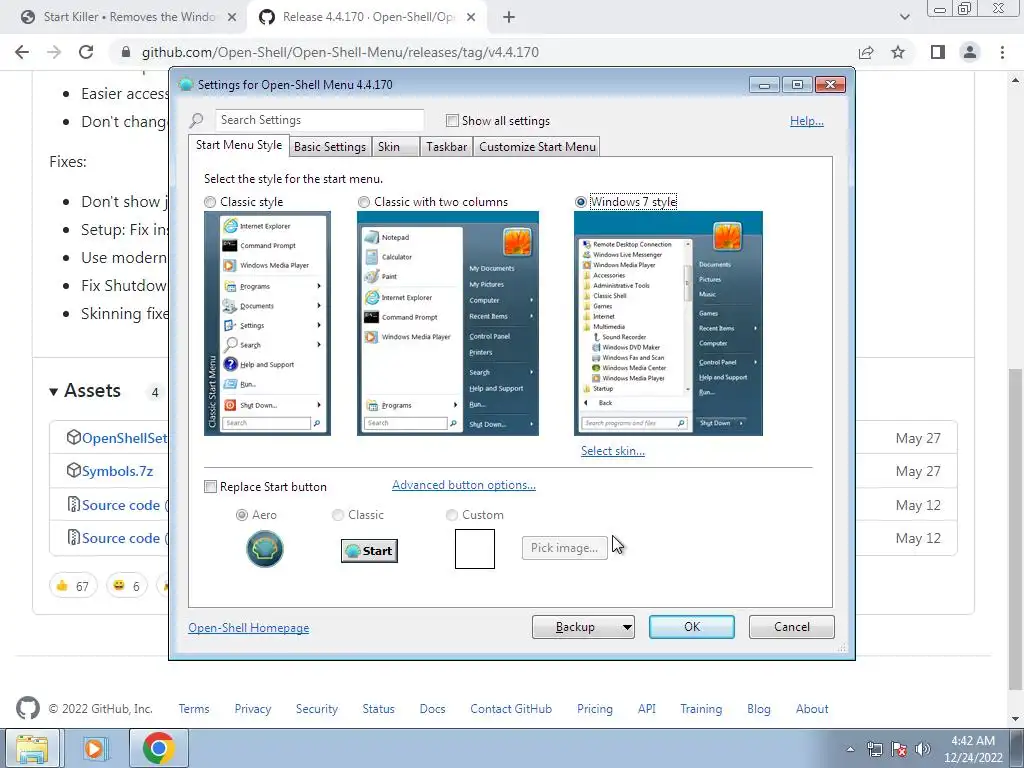Click the Search Settings input field
1024x768 pixels.
[319, 120]
